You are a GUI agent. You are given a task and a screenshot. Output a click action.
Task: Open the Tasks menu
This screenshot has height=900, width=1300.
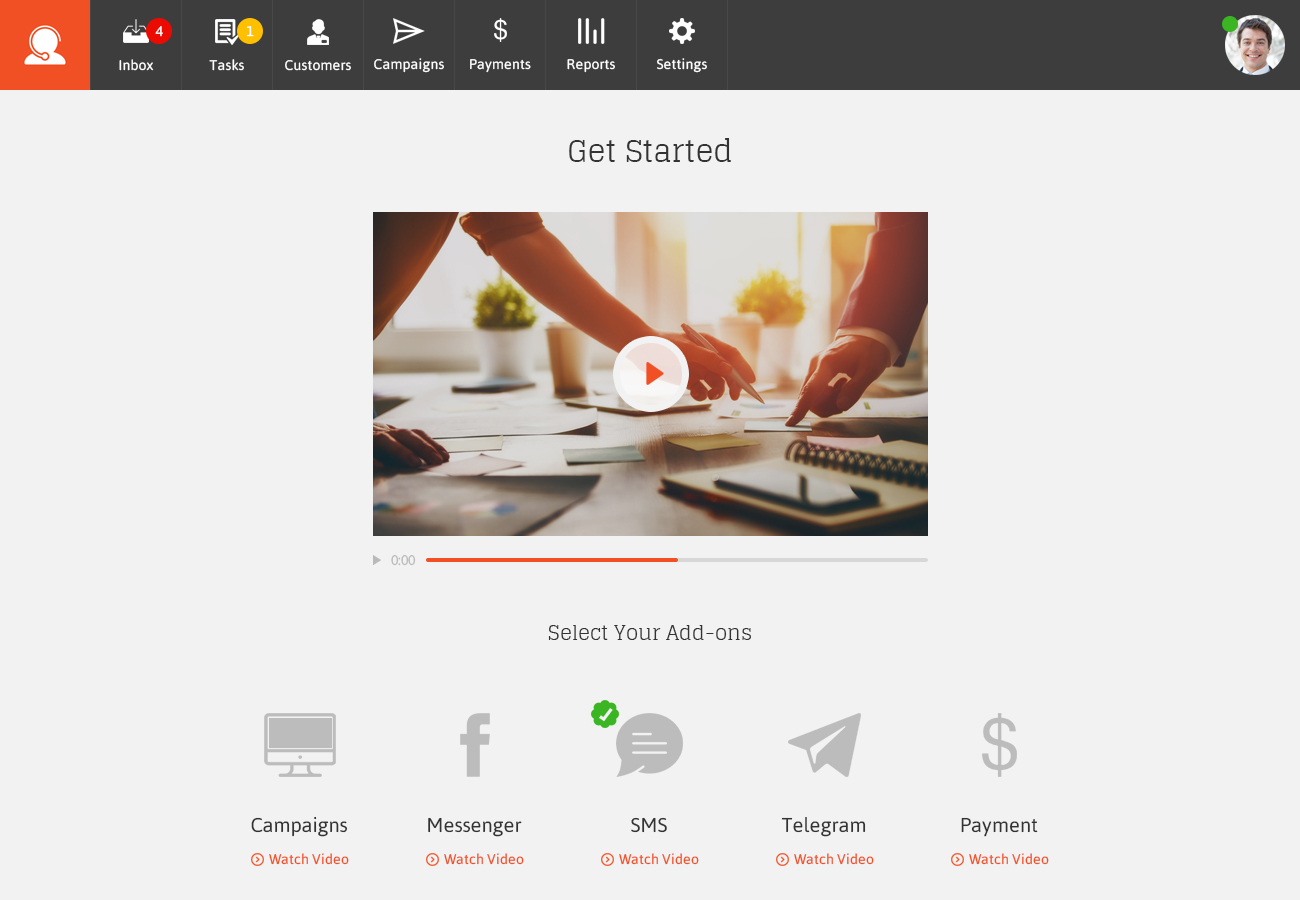tap(227, 45)
